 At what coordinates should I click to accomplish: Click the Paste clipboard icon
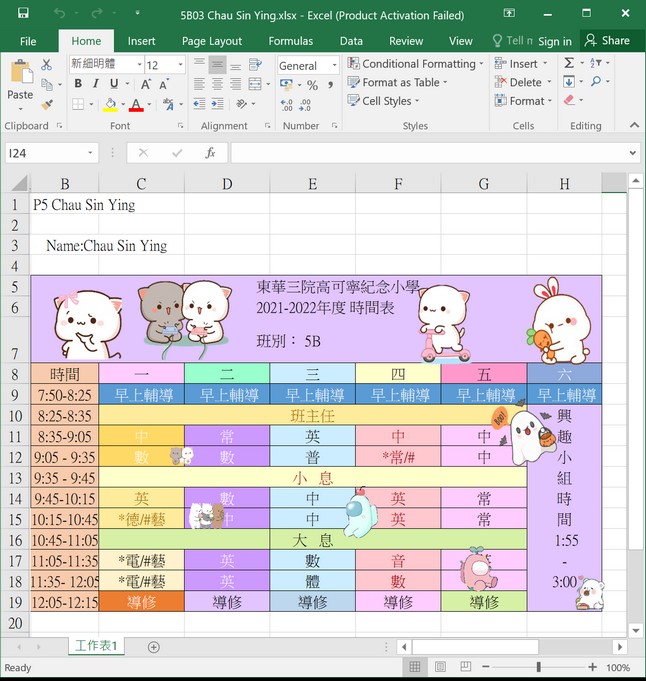(x=21, y=72)
